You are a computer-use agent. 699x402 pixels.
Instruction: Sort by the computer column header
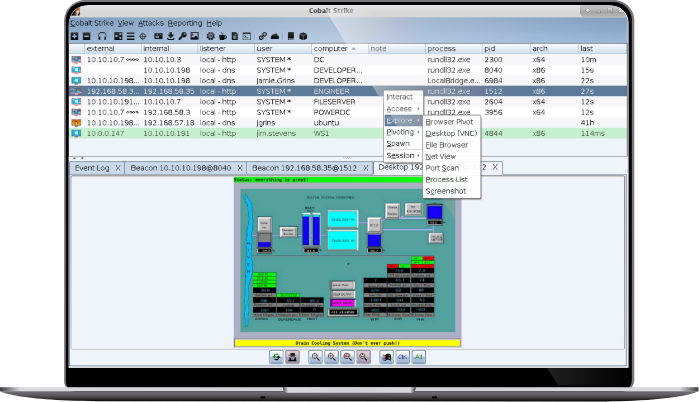coord(340,49)
